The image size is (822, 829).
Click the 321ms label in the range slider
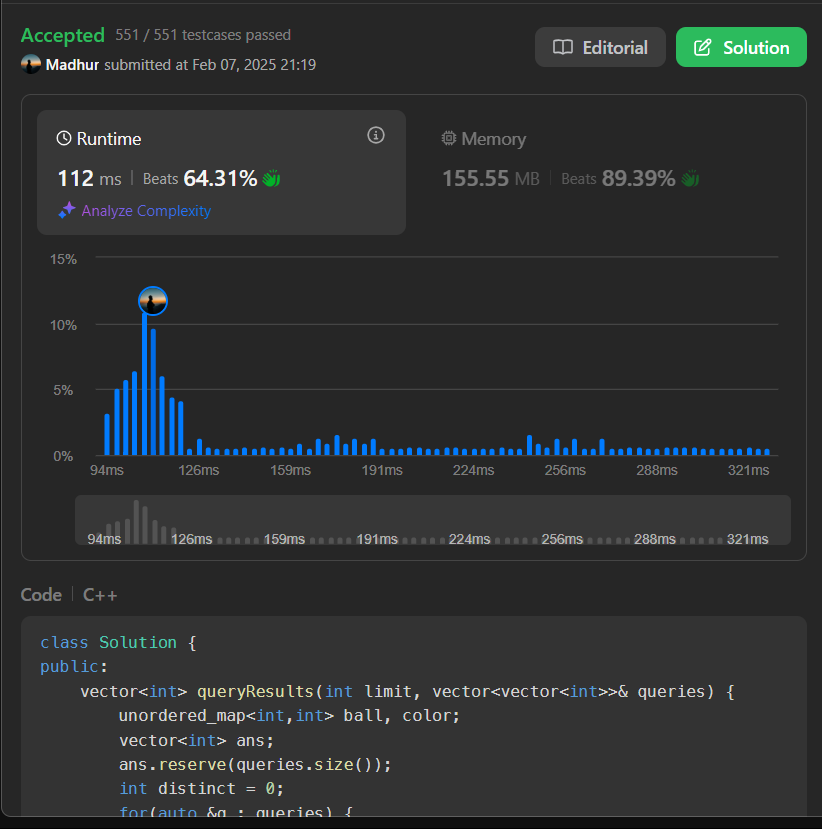coord(747,539)
